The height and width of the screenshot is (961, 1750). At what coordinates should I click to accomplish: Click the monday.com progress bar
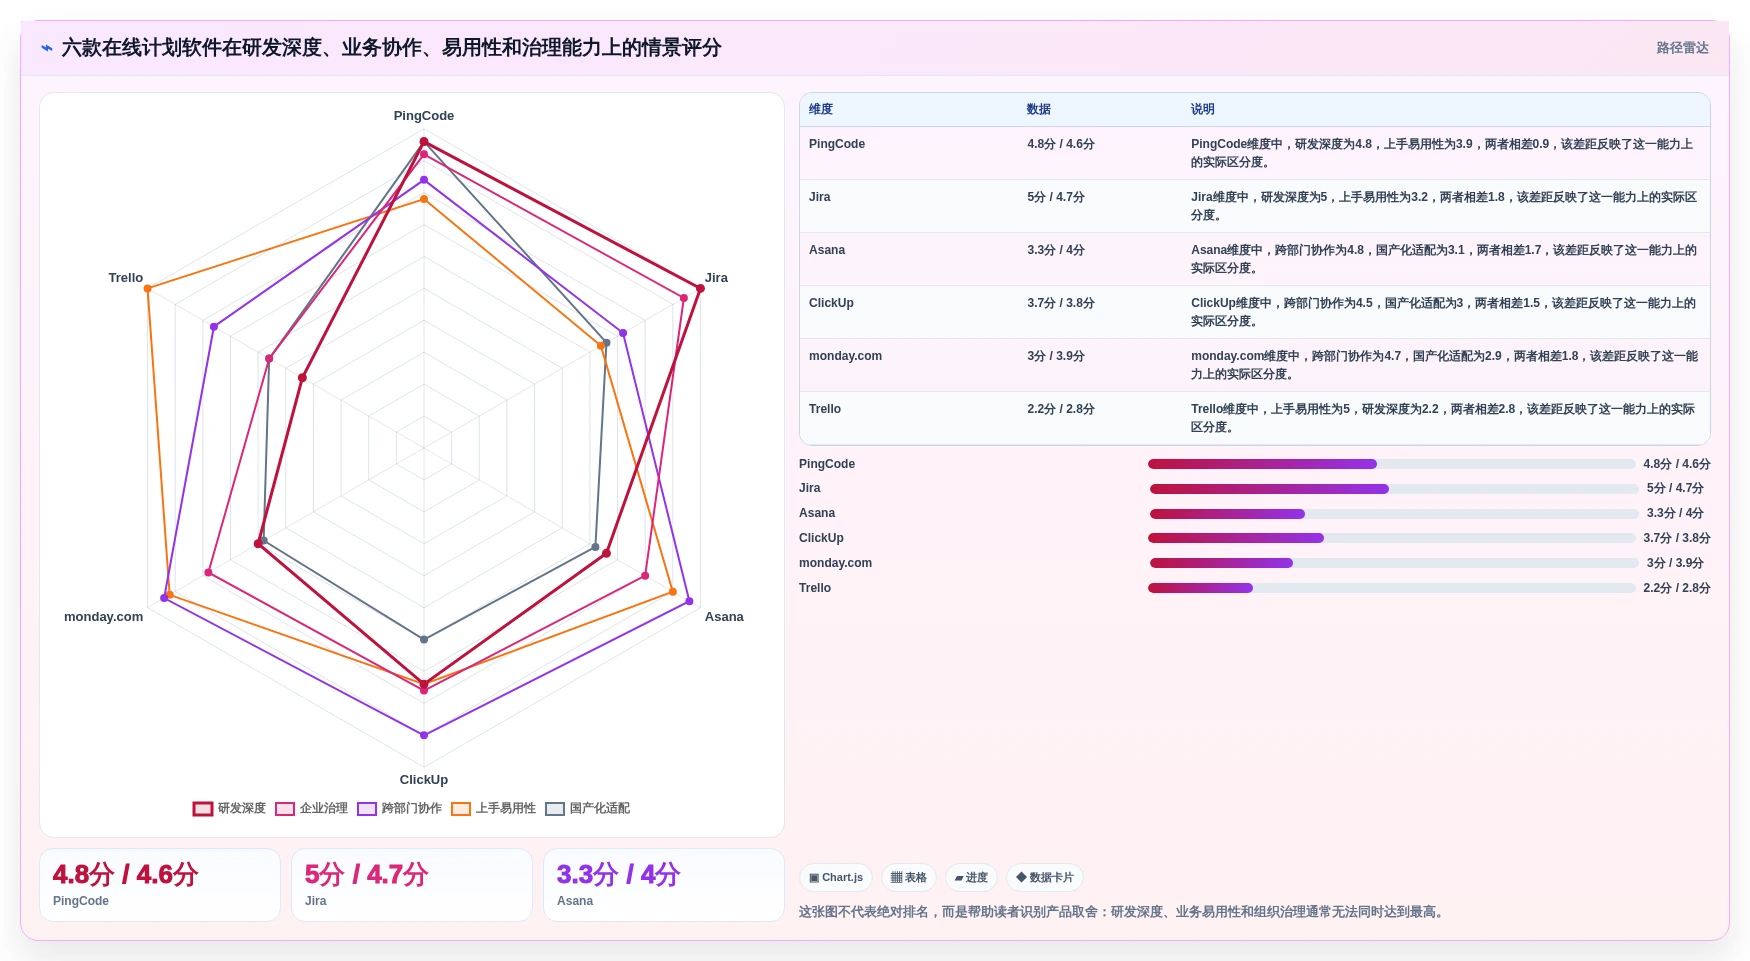pos(1394,563)
